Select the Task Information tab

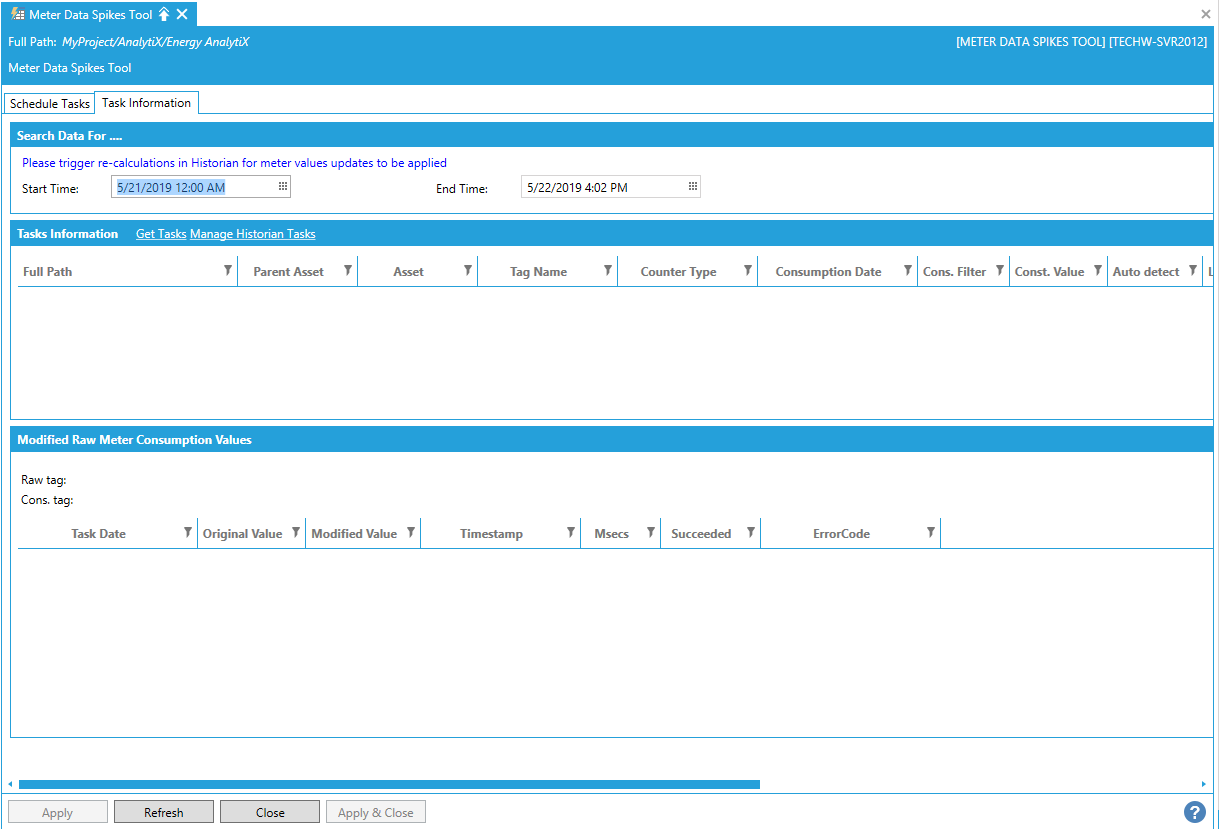[146, 103]
